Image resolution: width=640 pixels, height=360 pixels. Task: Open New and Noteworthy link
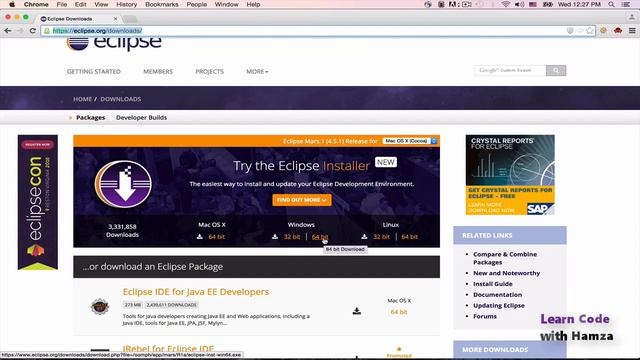507,273
